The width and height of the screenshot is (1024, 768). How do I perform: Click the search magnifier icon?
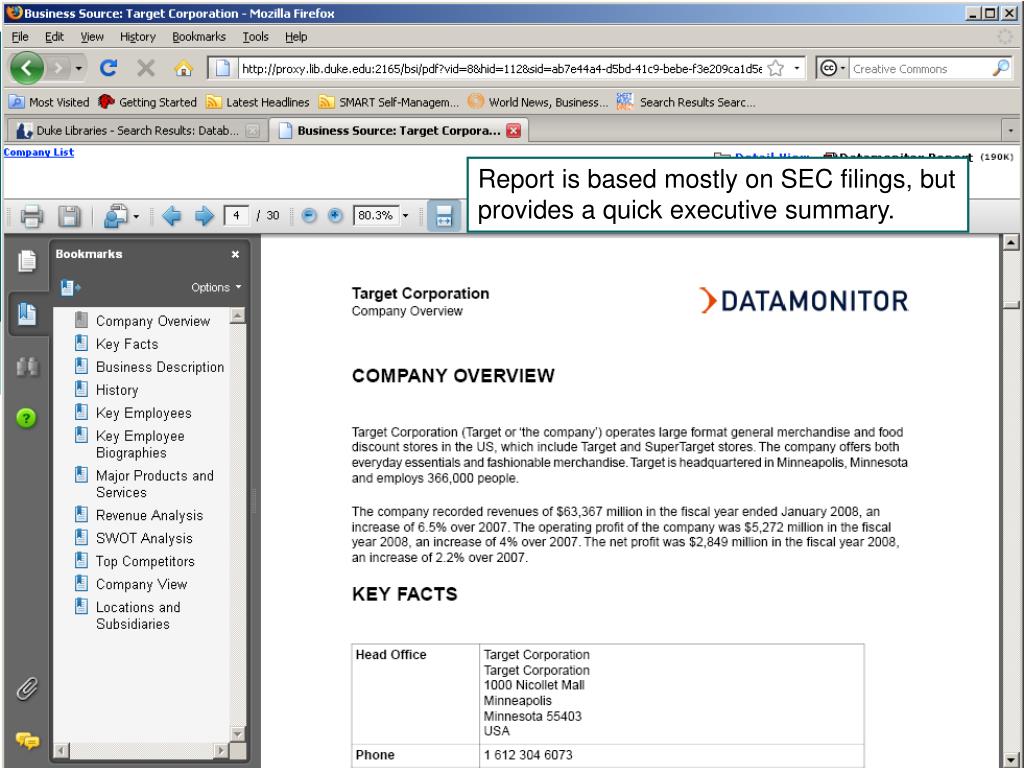(1001, 68)
